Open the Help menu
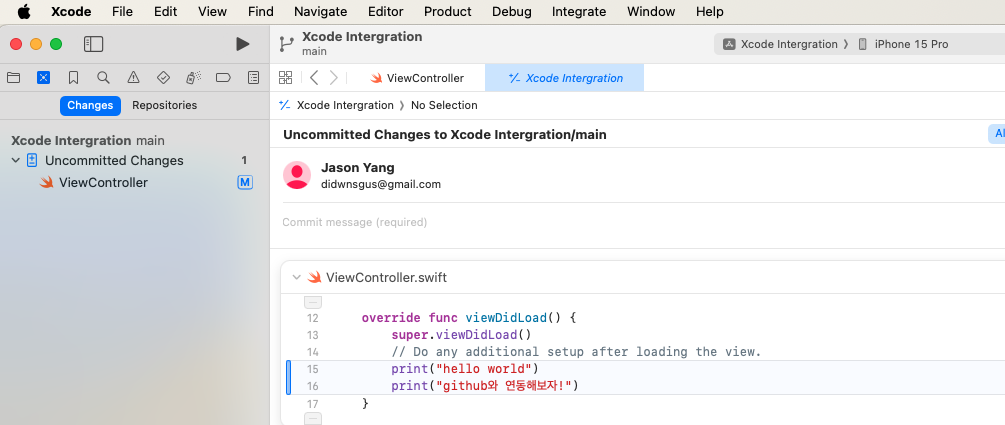The width and height of the screenshot is (1005, 425). coord(710,12)
